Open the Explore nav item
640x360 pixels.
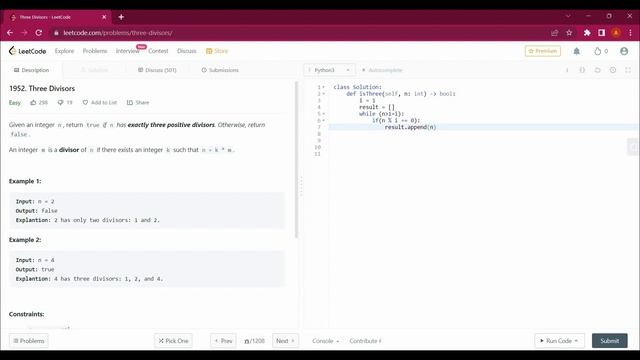coord(64,51)
